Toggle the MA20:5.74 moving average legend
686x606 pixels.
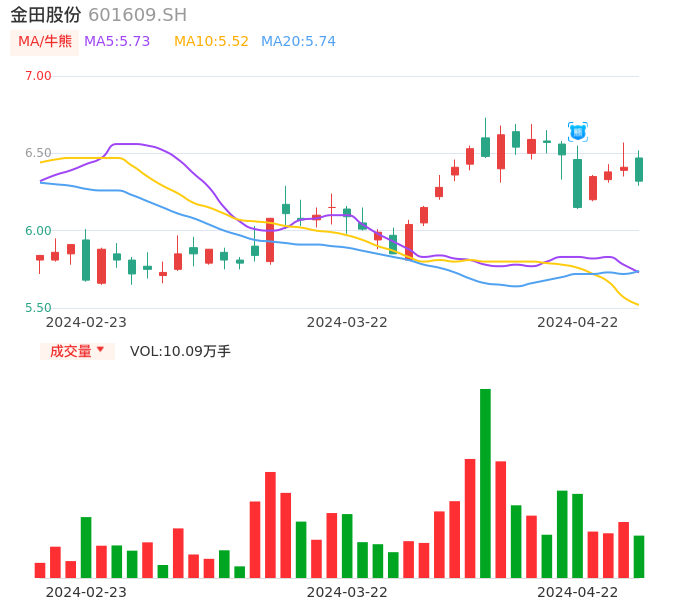coord(298,42)
